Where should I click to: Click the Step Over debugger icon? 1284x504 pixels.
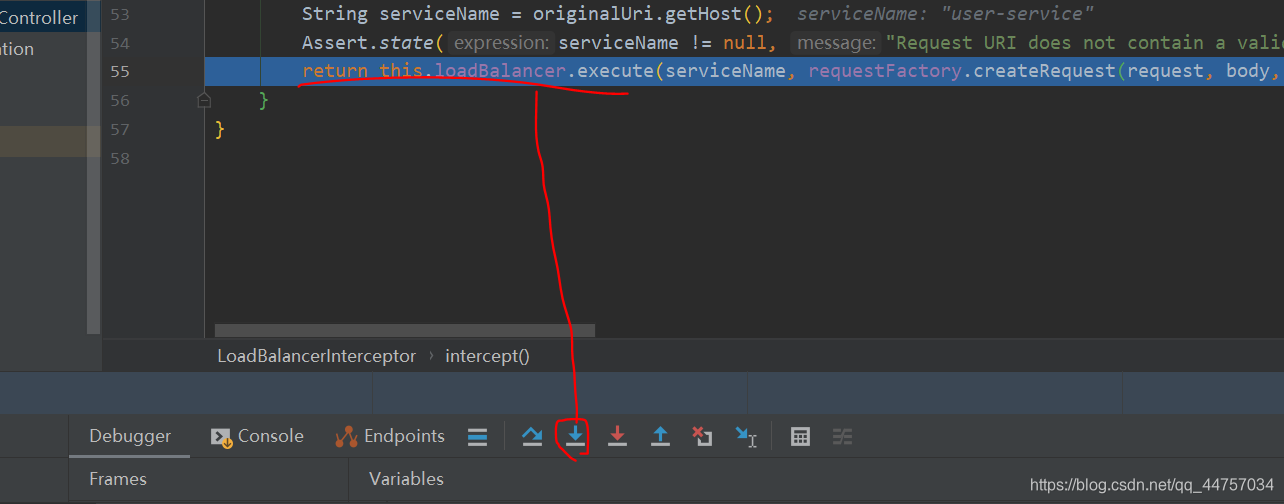[x=532, y=436]
